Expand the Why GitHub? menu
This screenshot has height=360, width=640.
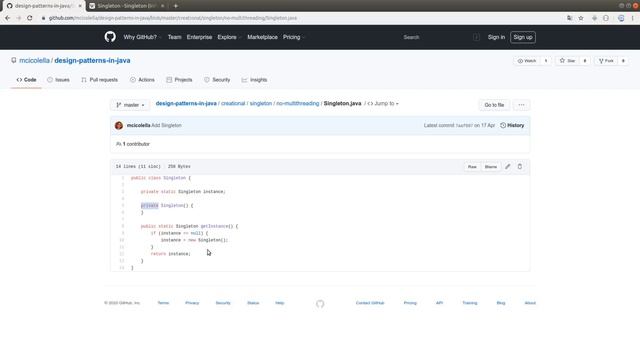point(142,37)
